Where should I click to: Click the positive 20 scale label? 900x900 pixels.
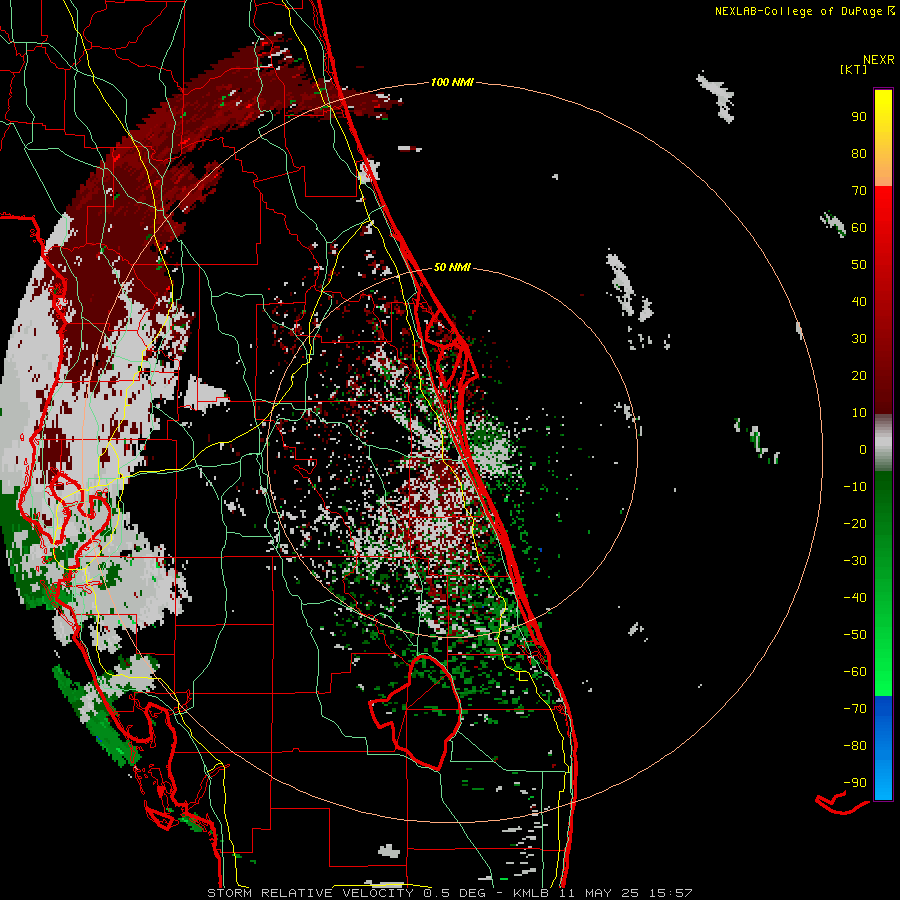click(859, 376)
